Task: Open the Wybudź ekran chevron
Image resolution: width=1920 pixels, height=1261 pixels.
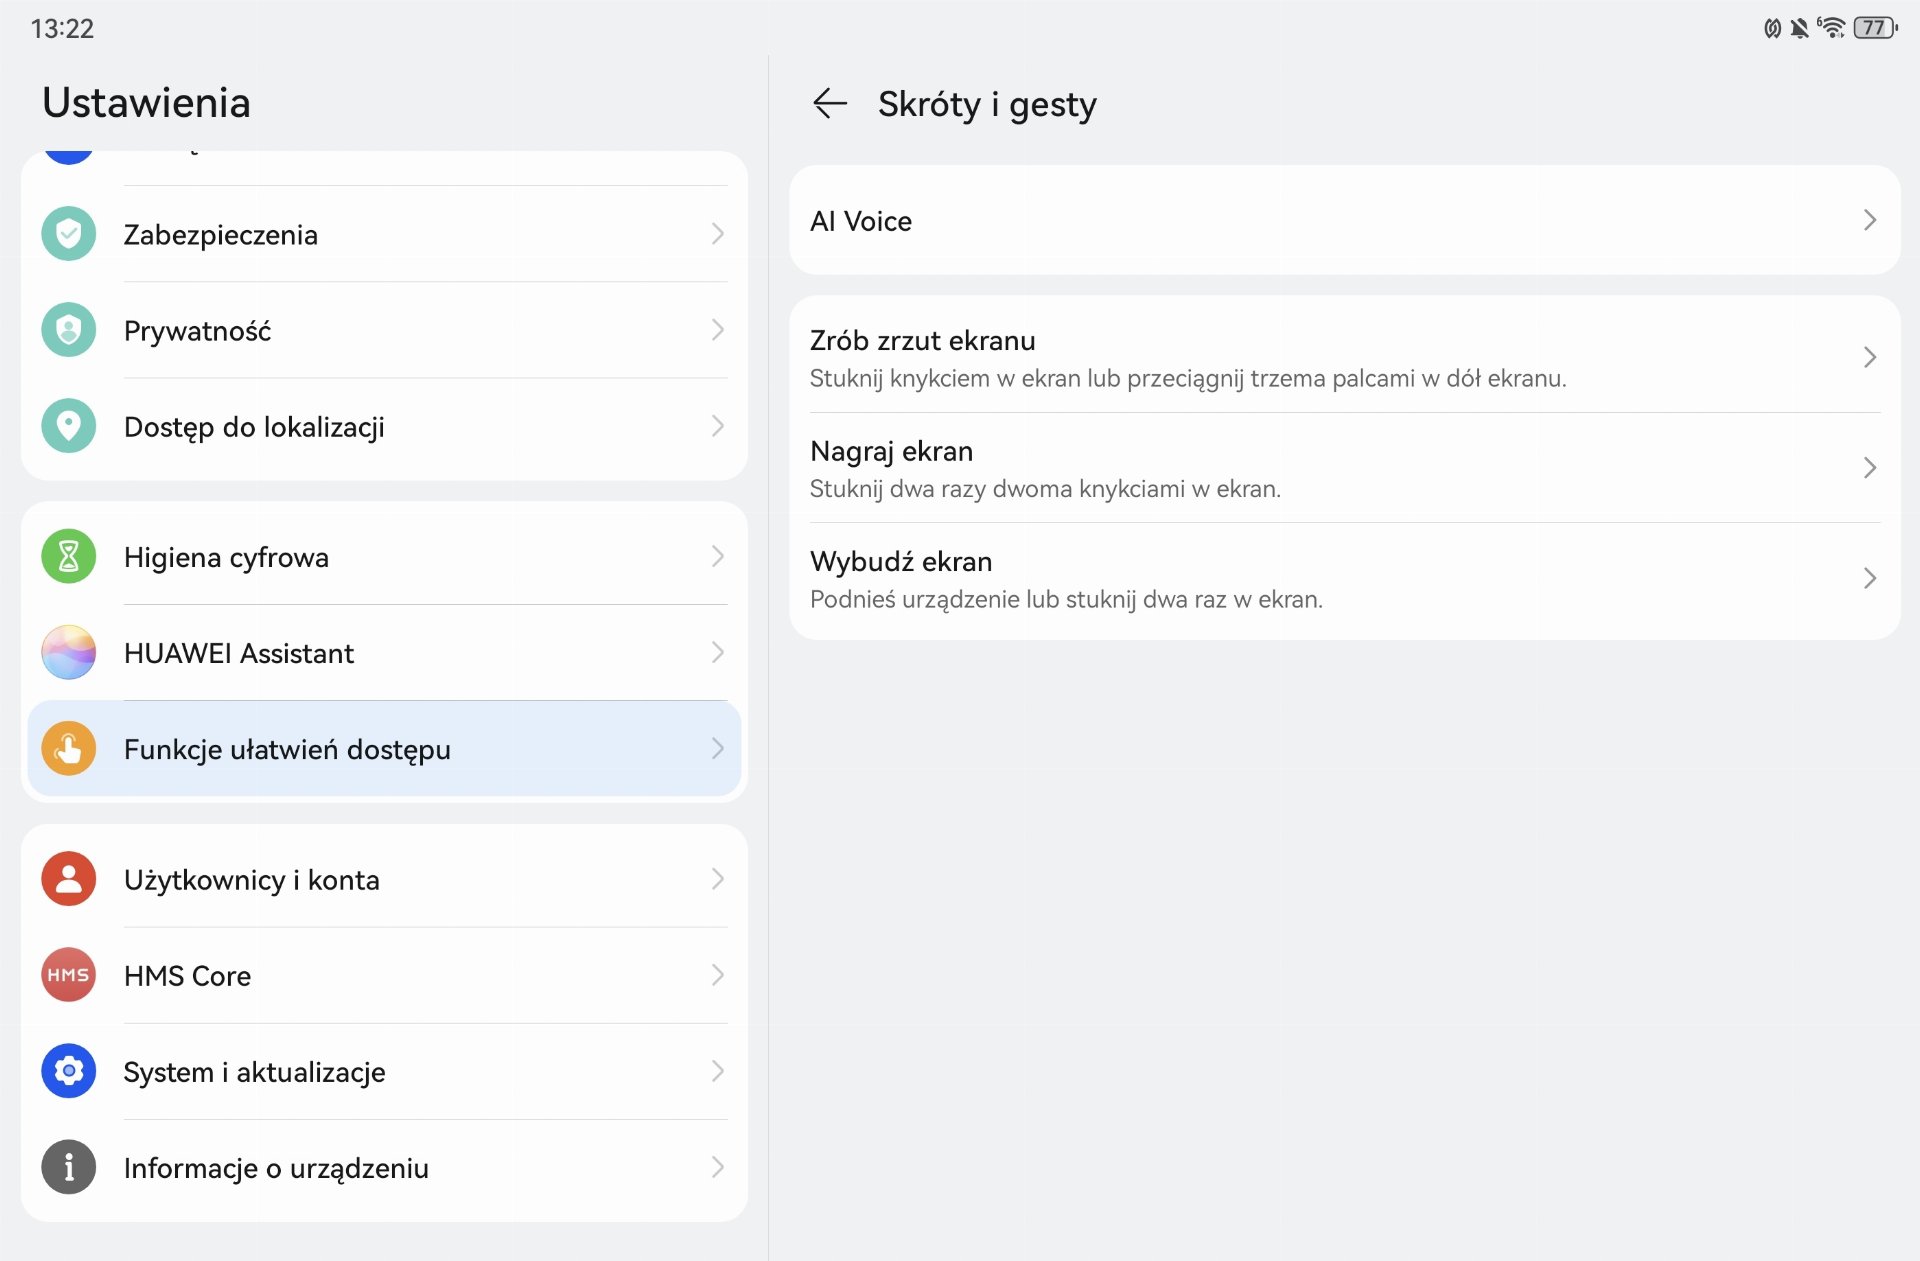Action: click(1869, 577)
